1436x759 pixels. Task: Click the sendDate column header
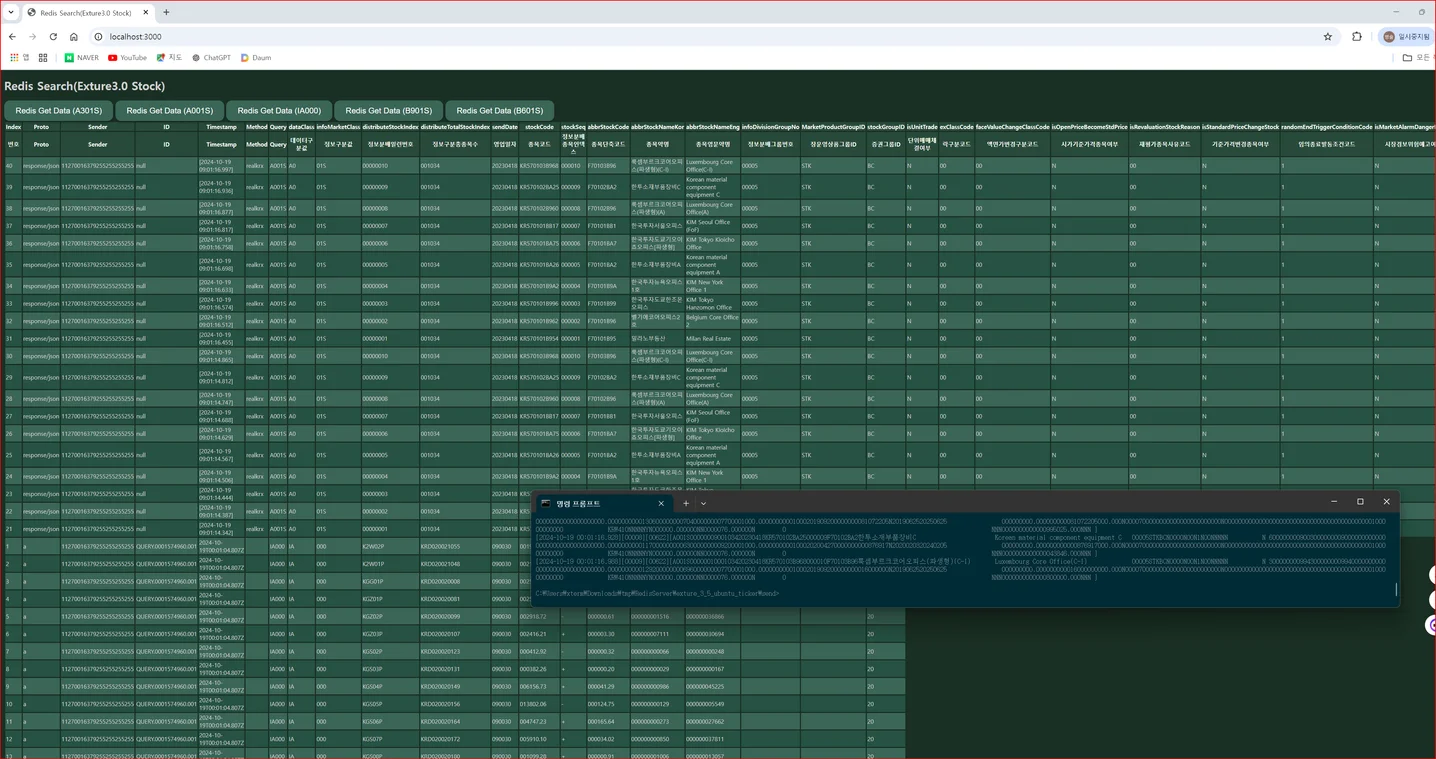[505, 127]
